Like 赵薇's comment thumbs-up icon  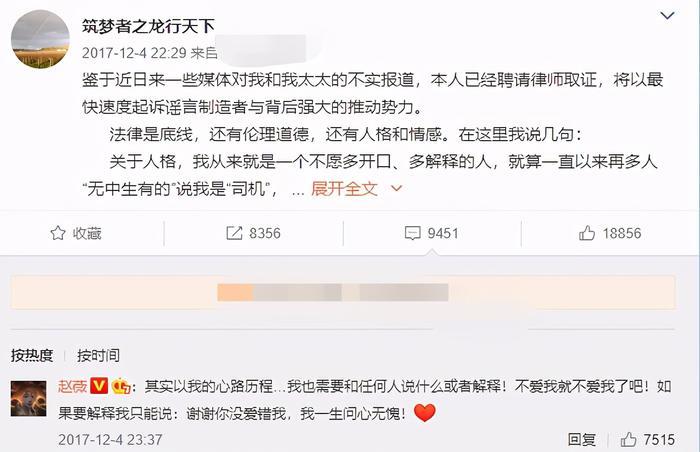click(x=628, y=439)
